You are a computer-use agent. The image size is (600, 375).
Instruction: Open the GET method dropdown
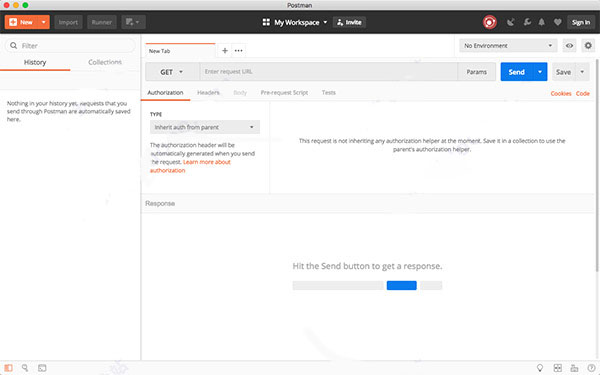click(x=172, y=72)
